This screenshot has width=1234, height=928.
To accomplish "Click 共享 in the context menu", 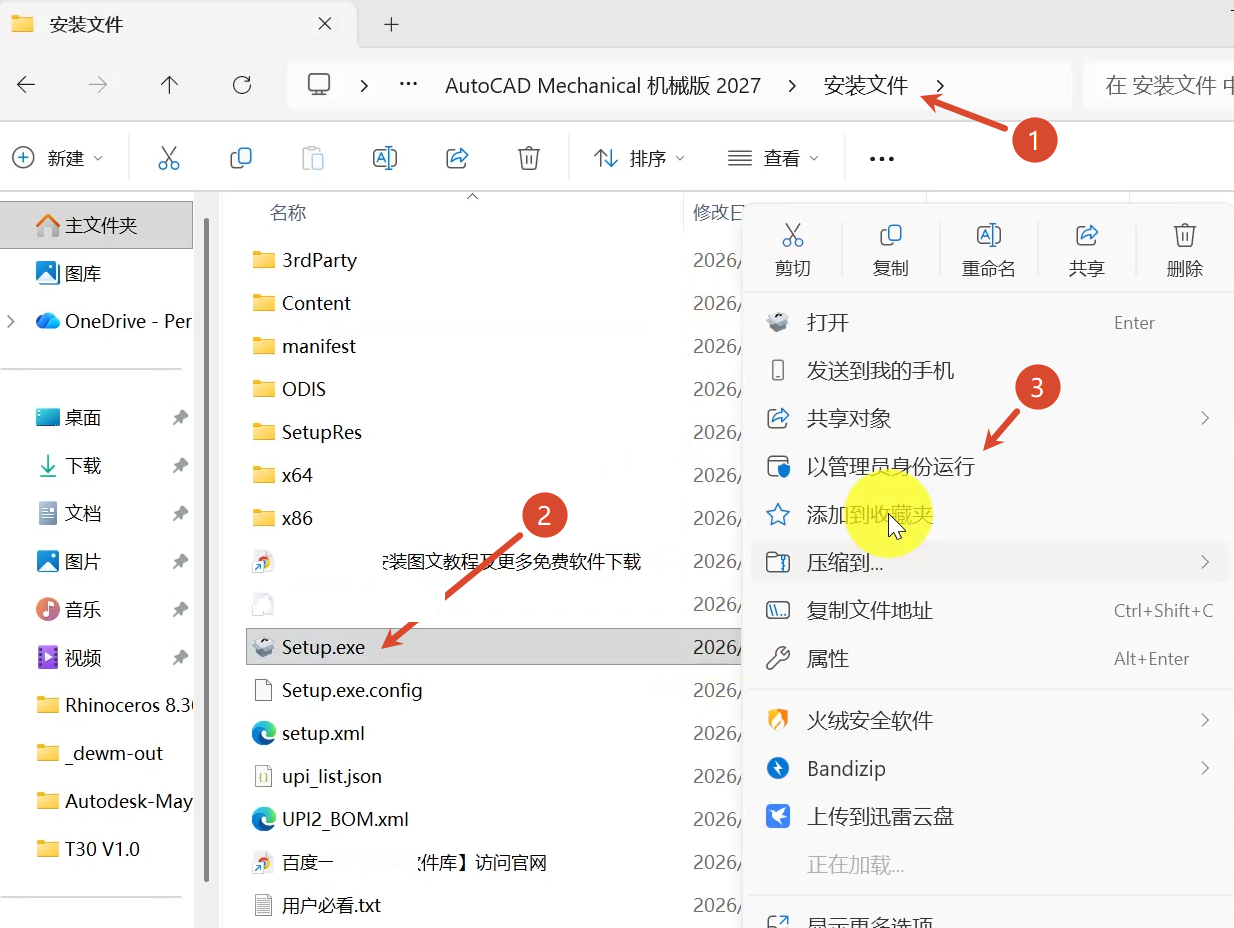I will pos(1087,249).
